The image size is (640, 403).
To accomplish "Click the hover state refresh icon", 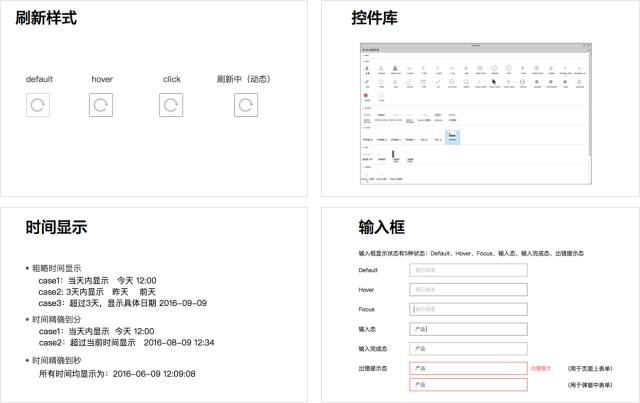I will [101, 104].
